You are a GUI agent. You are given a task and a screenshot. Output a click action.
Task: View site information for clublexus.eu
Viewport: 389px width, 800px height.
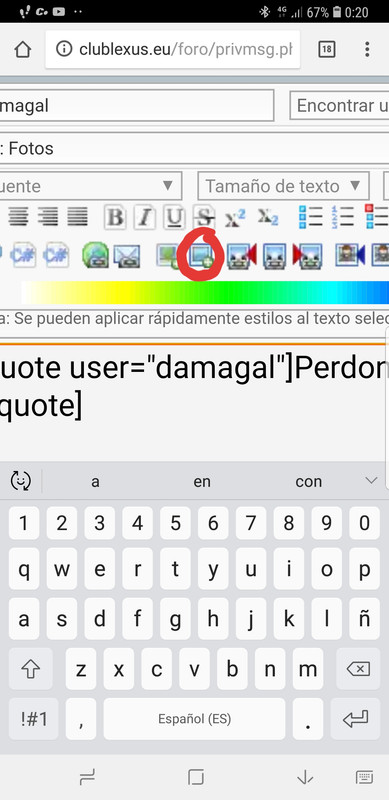click(x=64, y=49)
